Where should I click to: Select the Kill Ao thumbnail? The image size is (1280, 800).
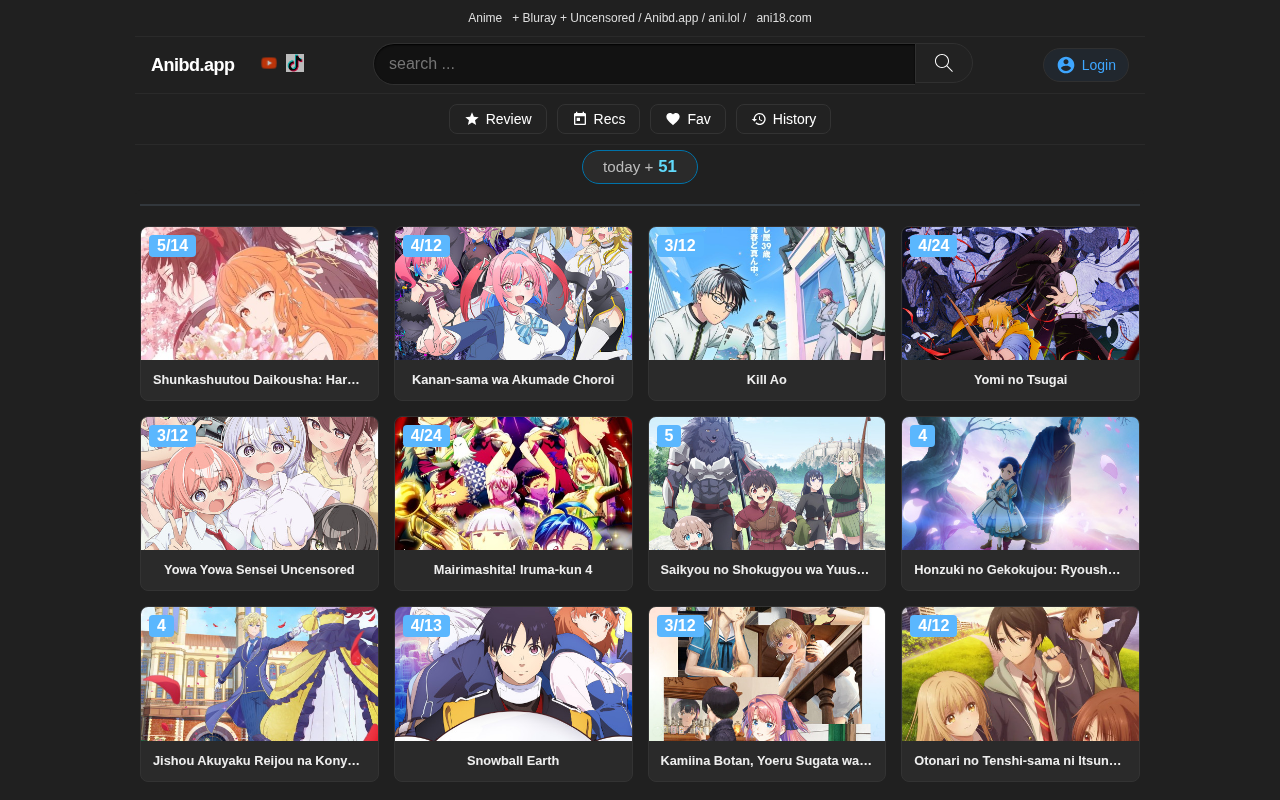767,293
